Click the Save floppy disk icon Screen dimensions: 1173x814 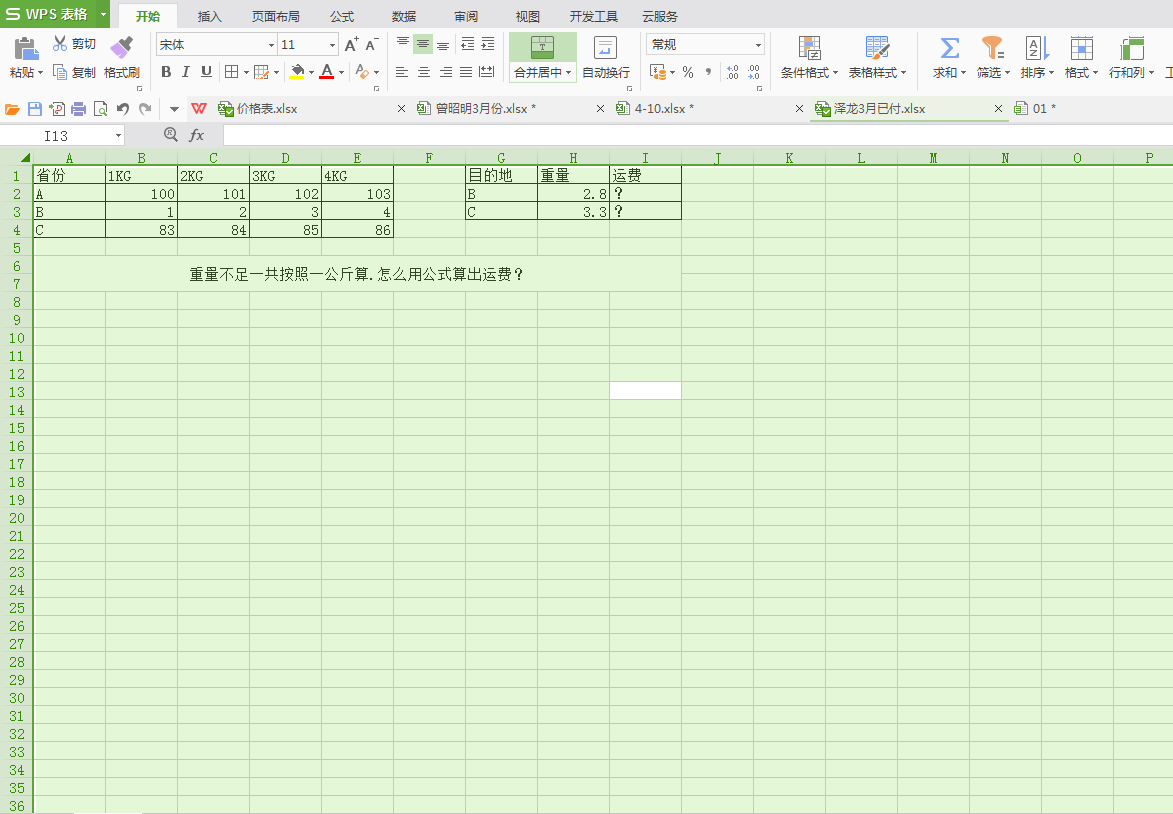[x=35, y=109]
